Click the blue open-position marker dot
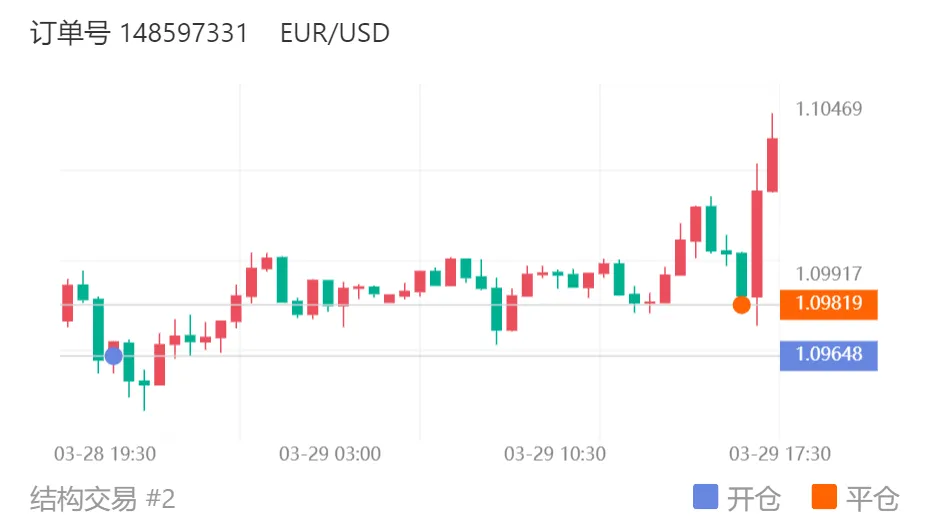The width and height of the screenshot is (930, 528). tap(114, 356)
